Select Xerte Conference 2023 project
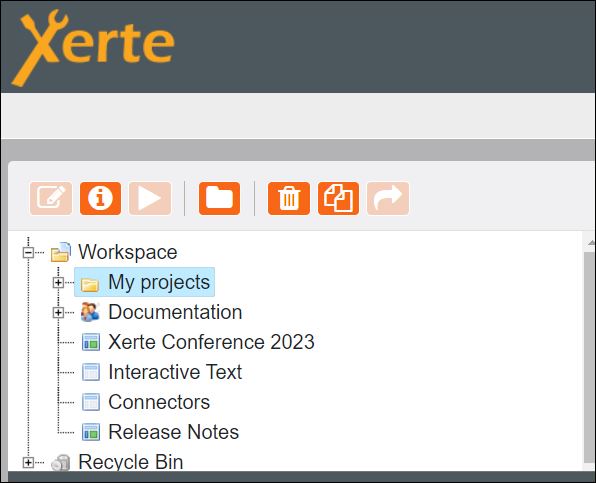Viewport: 596px width, 483px height. [x=211, y=342]
